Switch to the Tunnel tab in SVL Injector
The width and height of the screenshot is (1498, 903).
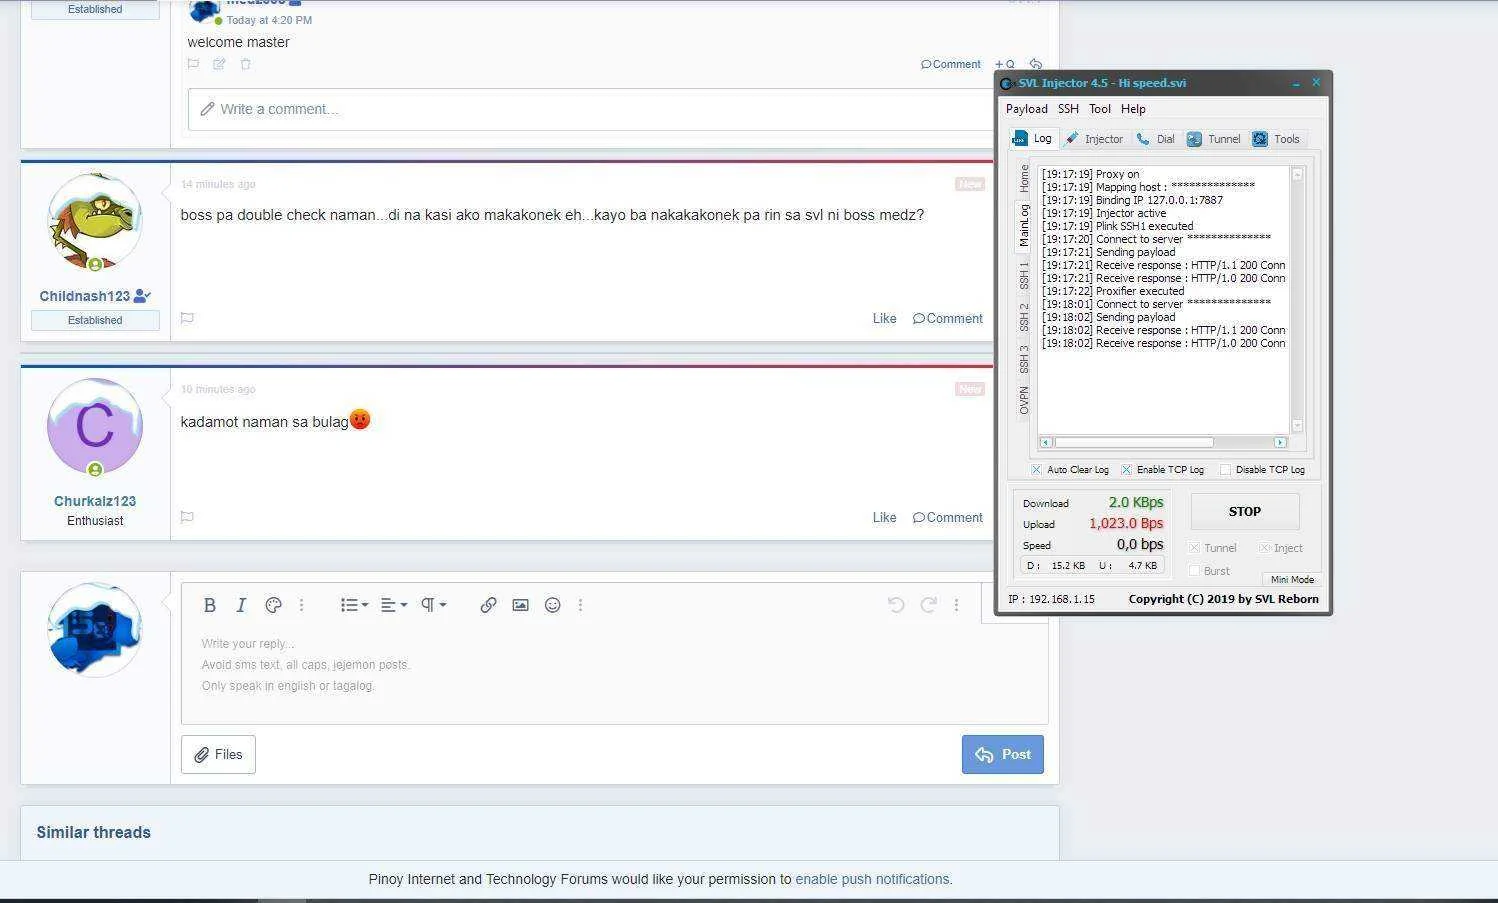click(x=1214, y=139)
